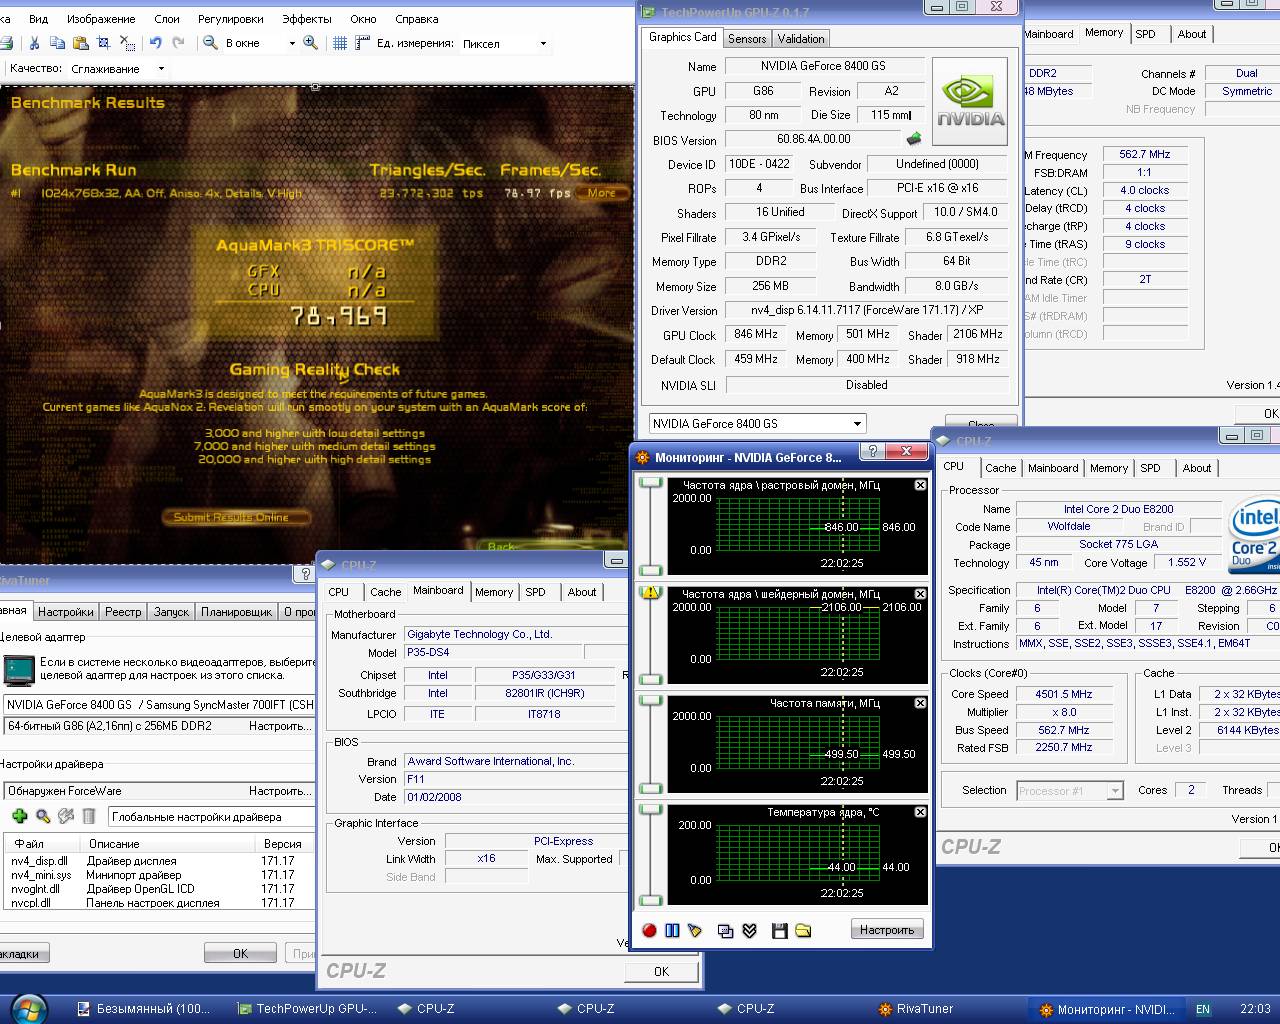
Task: Open the Планировщик tab in RivaTuner
Action: [x=237, y=611]
